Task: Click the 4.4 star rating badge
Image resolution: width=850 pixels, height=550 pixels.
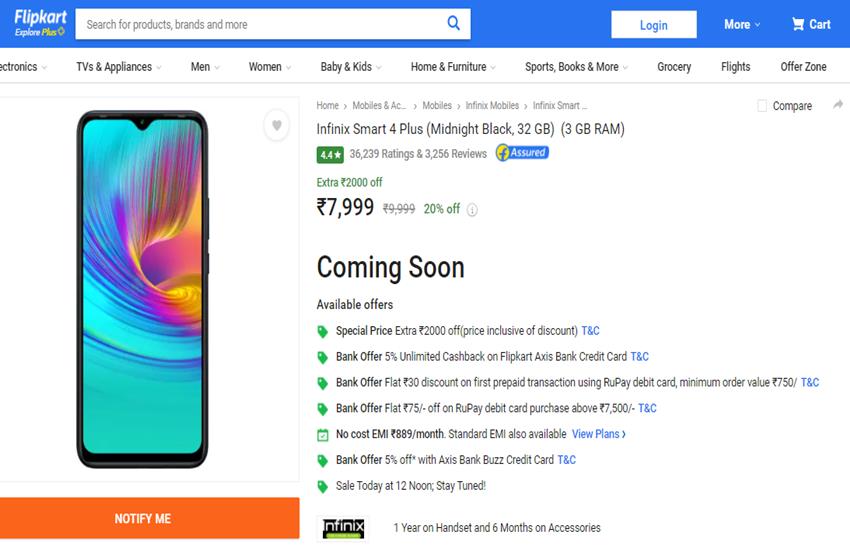Action: coord(330,154)
